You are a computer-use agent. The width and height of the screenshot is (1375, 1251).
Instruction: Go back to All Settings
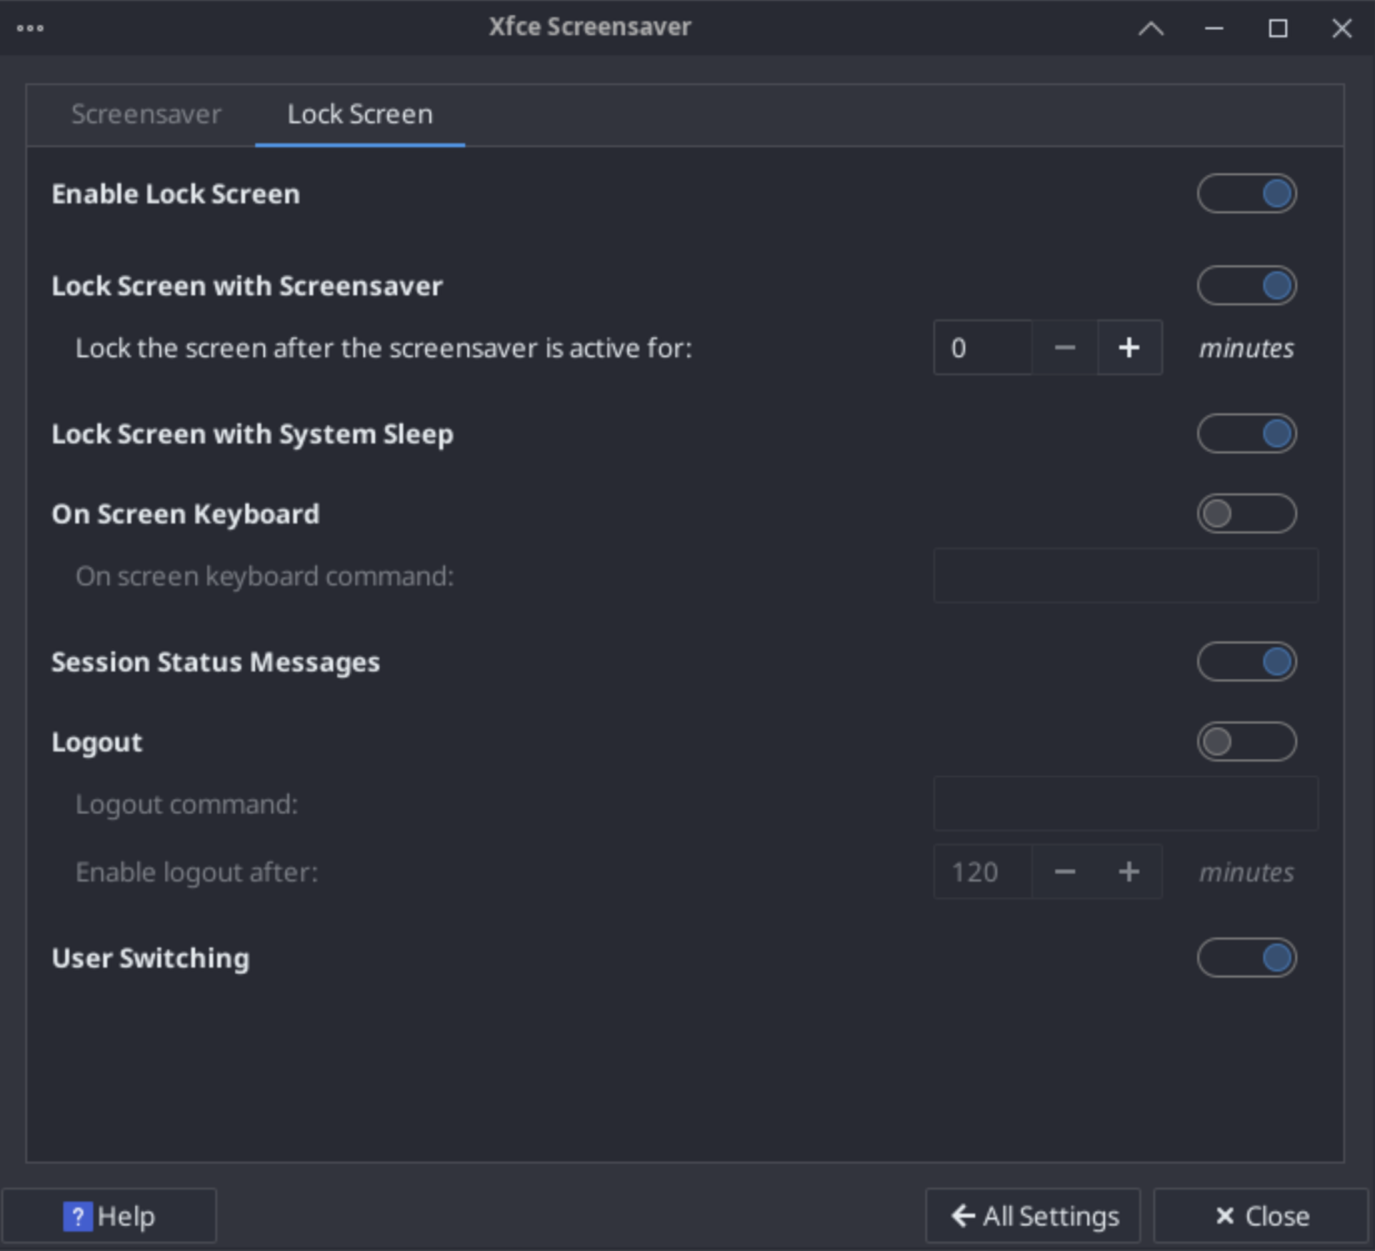(1033, 1216)
